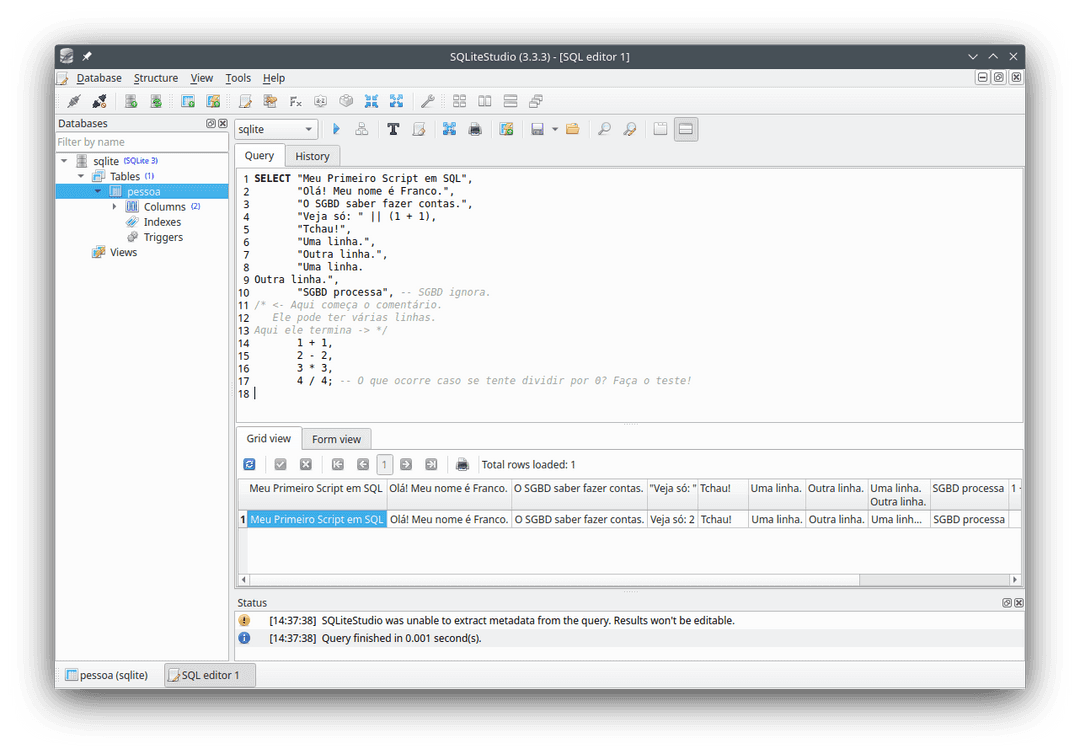Pin the SQL editor window

(88, 56)
